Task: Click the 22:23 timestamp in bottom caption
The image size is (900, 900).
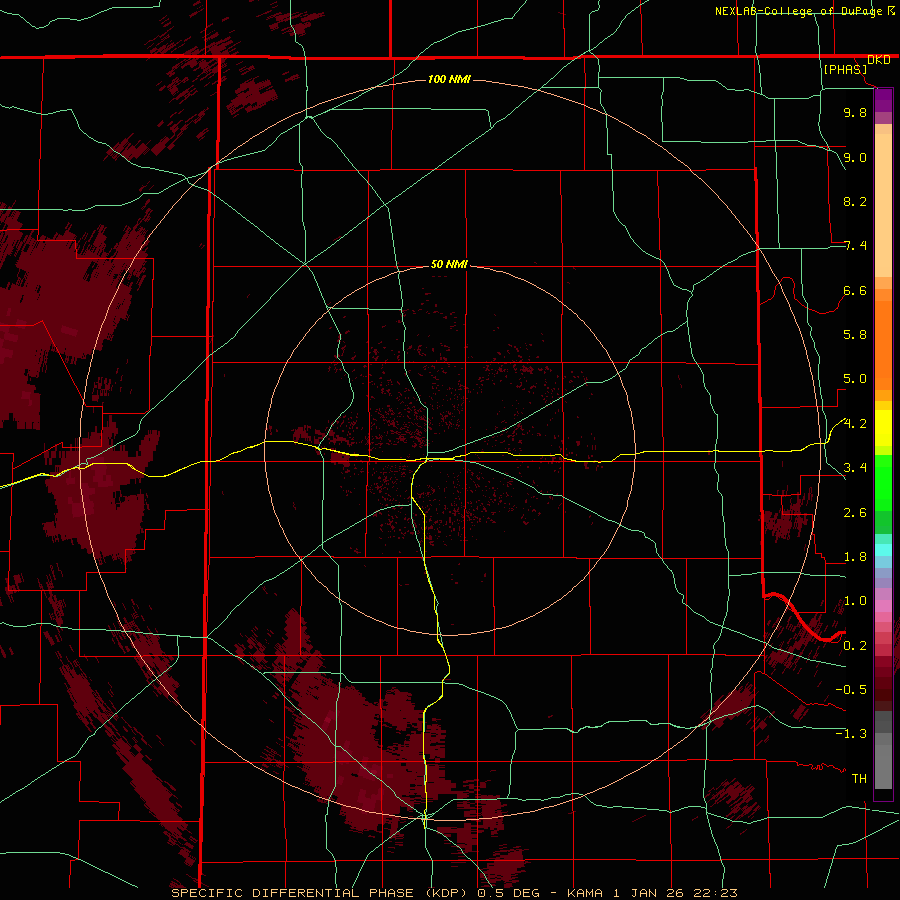Action: coord(717,893)
